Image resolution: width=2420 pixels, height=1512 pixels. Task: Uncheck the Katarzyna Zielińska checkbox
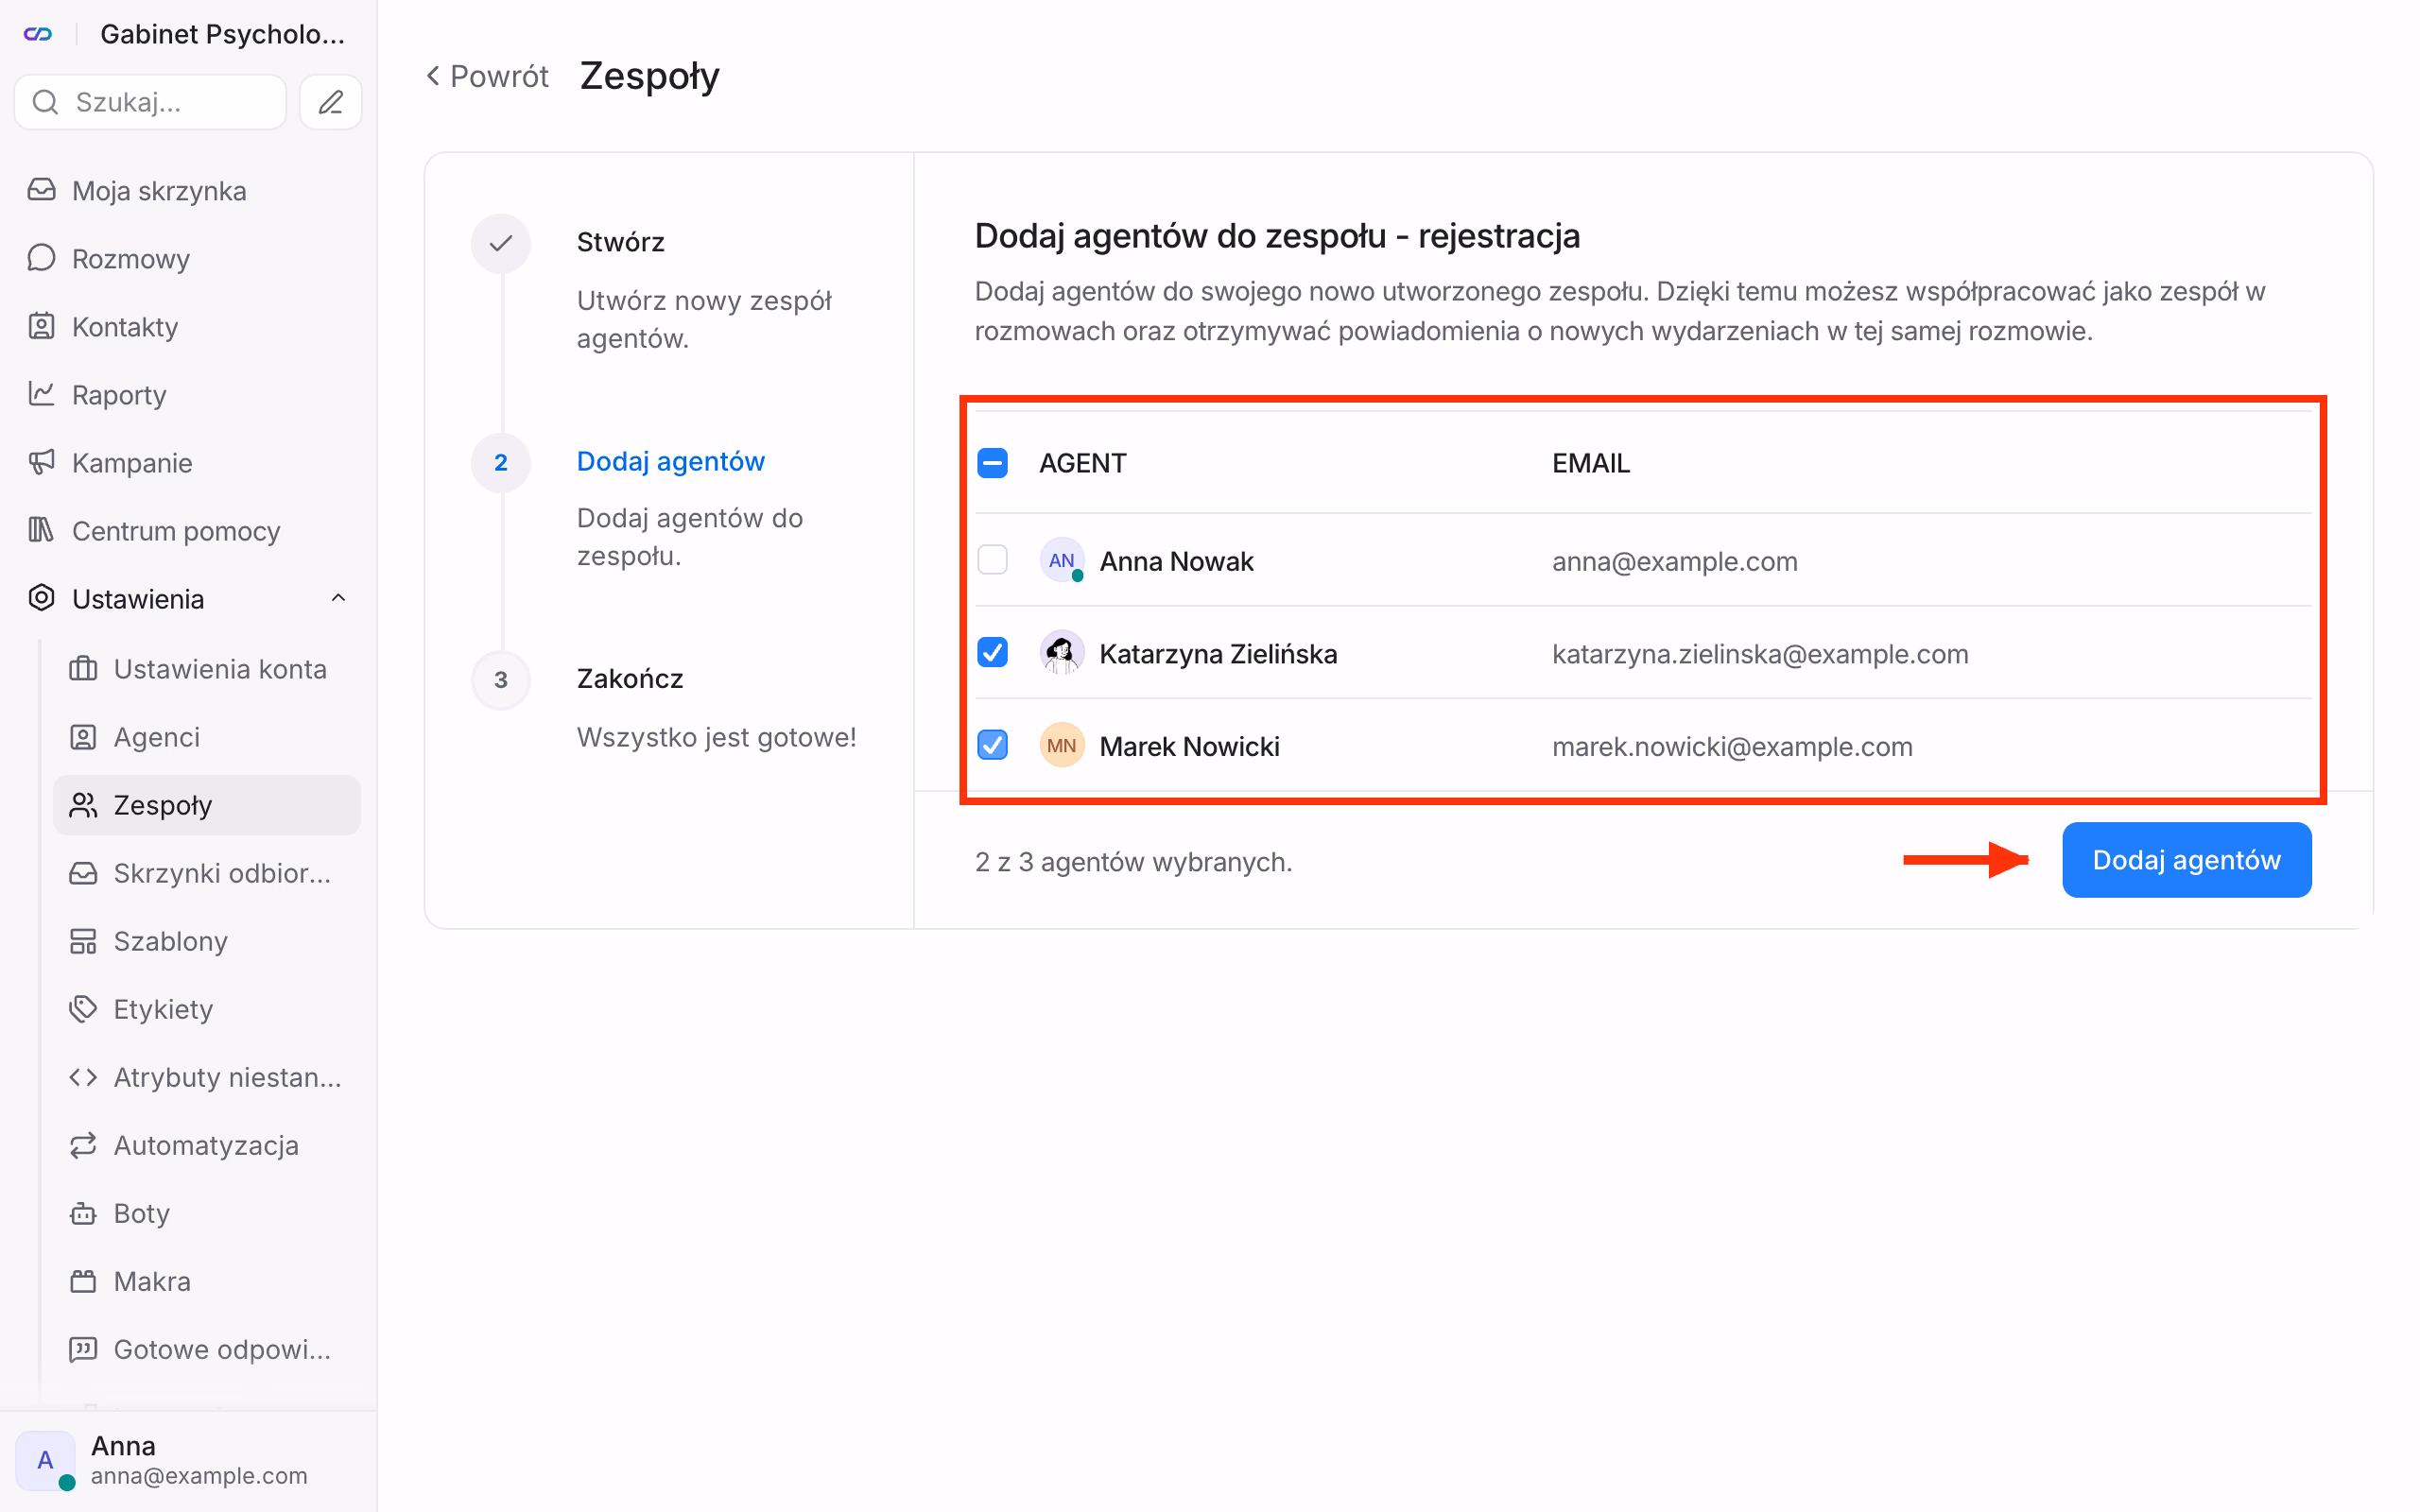pyautogui.click(x=992, y=653)
